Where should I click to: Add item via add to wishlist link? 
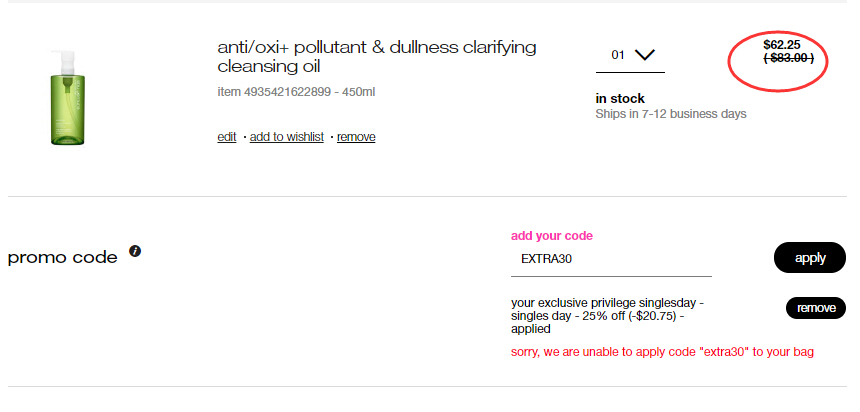(x=287, y=137)
